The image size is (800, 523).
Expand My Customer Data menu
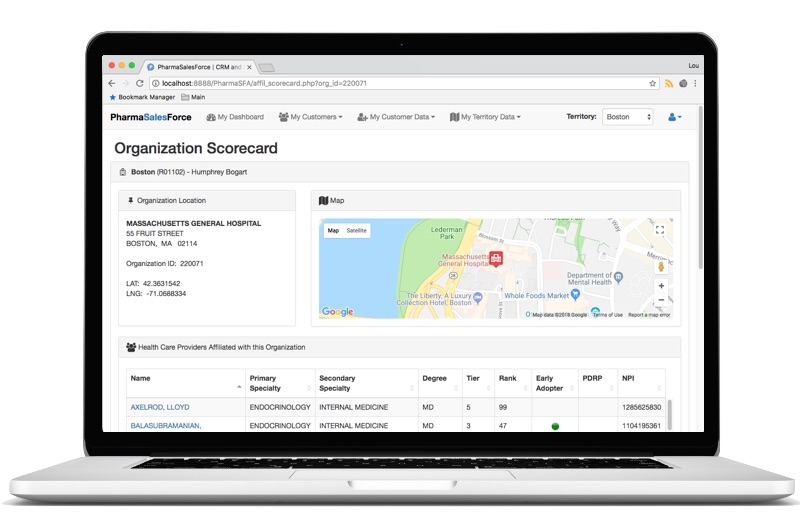396,117
